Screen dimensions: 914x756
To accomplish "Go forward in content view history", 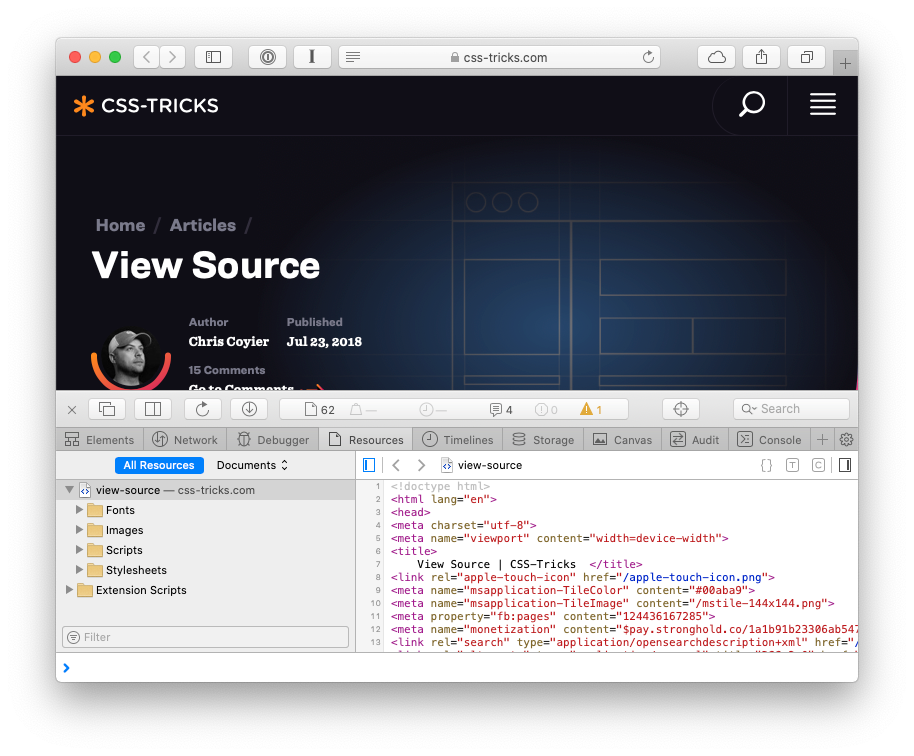I will click(421, 465).
